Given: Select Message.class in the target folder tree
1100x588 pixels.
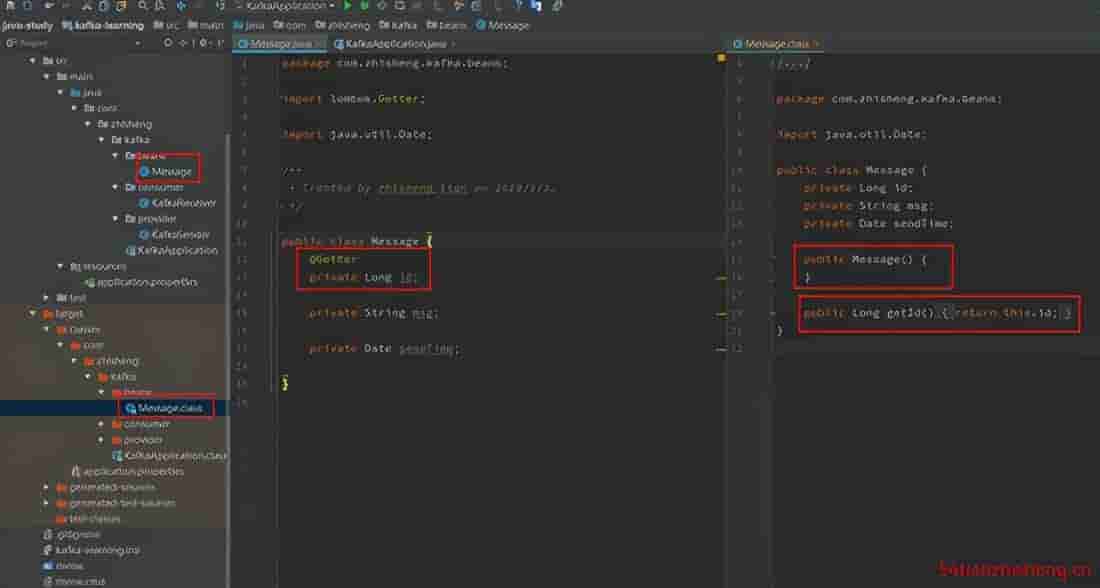Looking at the screenshot, I should tap(170, 408).
